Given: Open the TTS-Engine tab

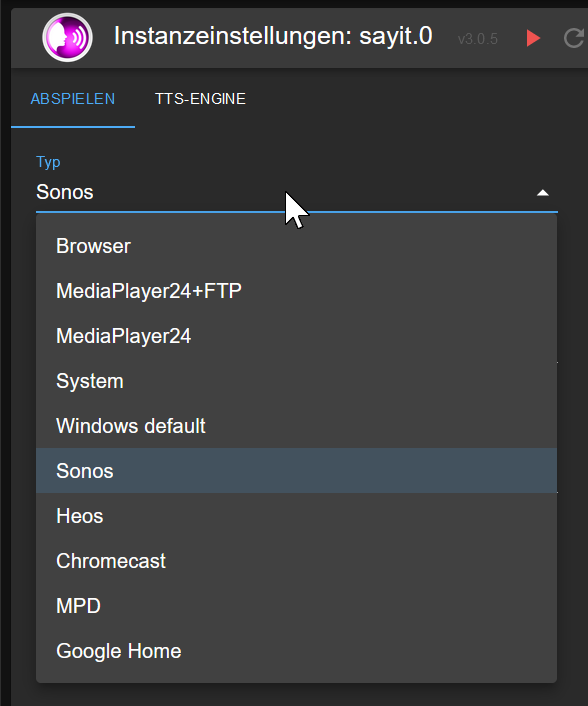Looking at the screenshot, I should (200, 99).
